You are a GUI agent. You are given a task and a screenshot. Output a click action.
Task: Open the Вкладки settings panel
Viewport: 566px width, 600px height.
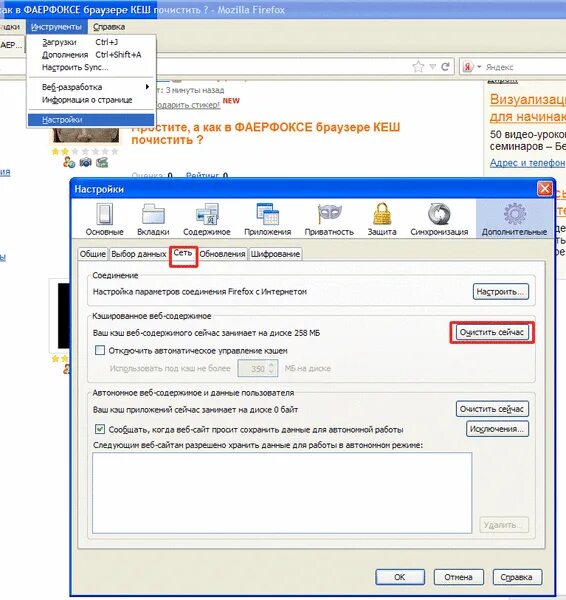point(153,219)
